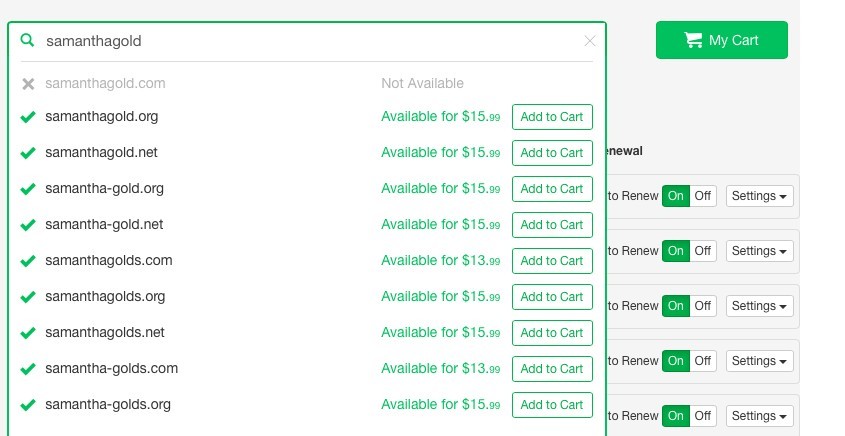The image size is (845, 436).
Task: Turn auto renew On in fourth row
Action: pos(676,361)
